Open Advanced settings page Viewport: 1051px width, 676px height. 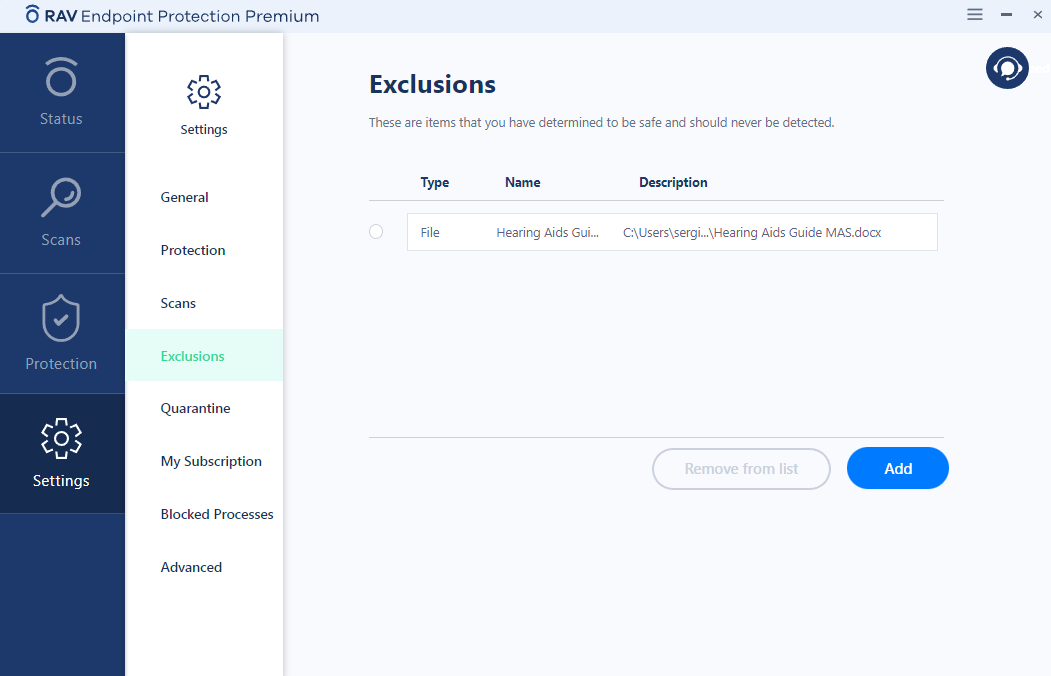point(191,568)
